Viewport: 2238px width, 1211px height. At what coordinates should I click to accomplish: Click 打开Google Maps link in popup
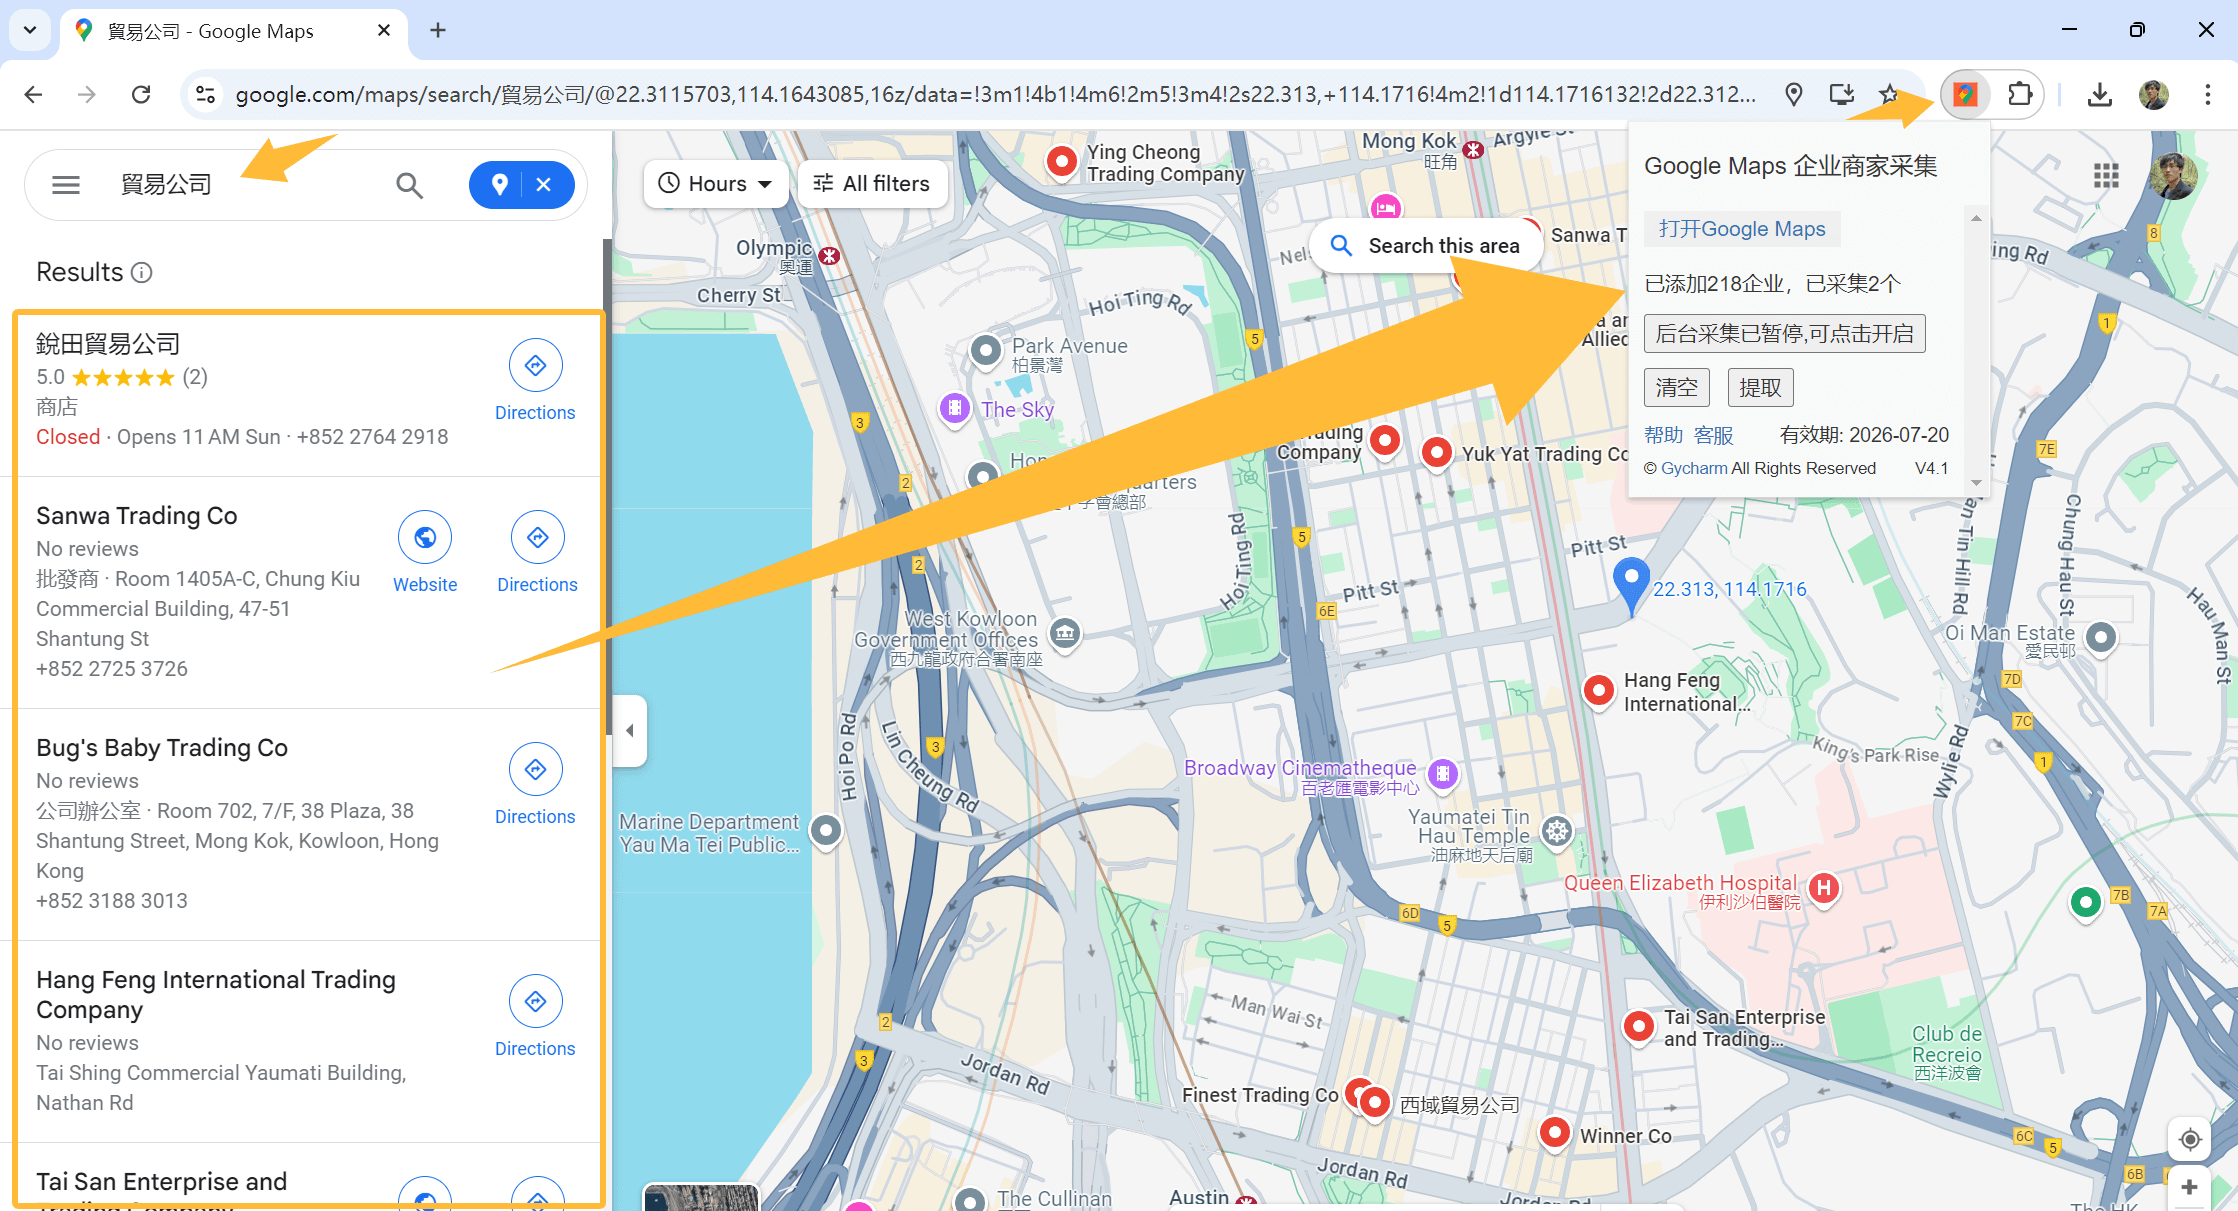[x=1742, y=229]
